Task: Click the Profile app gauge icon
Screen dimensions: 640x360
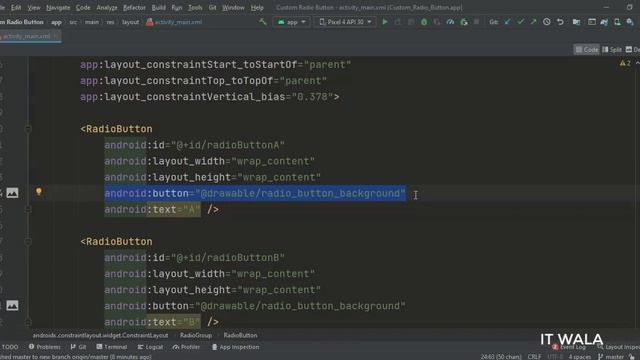Action: coord(450,22)
